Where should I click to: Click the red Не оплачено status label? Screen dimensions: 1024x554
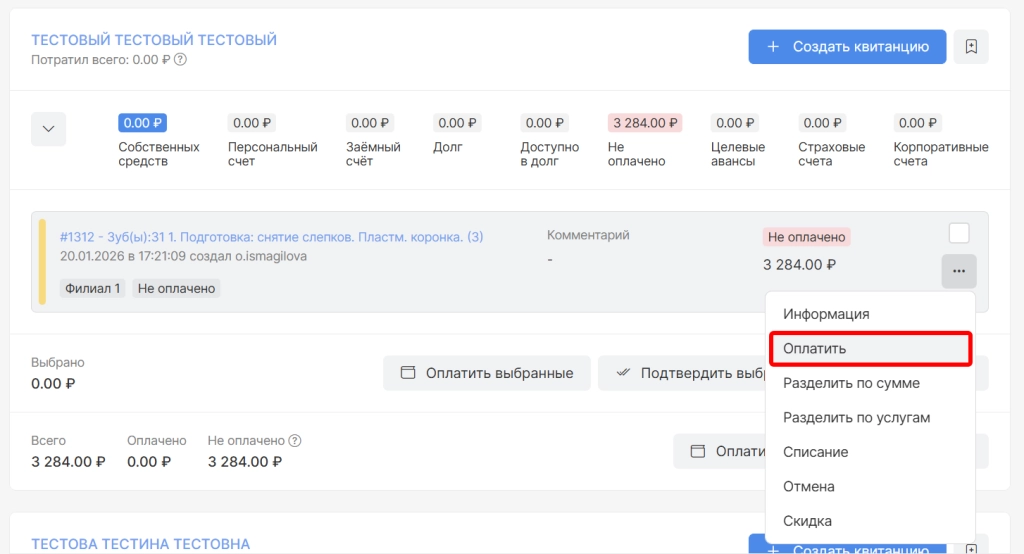806,237
